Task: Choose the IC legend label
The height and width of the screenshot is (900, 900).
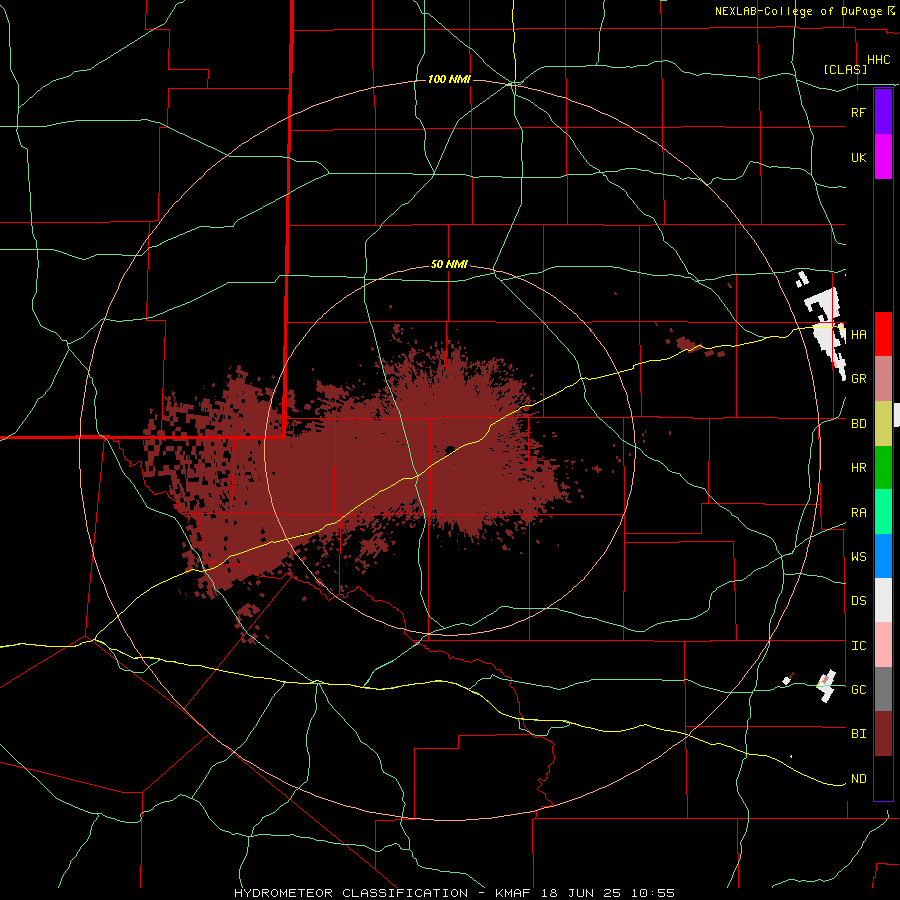Action: (858, 646)
